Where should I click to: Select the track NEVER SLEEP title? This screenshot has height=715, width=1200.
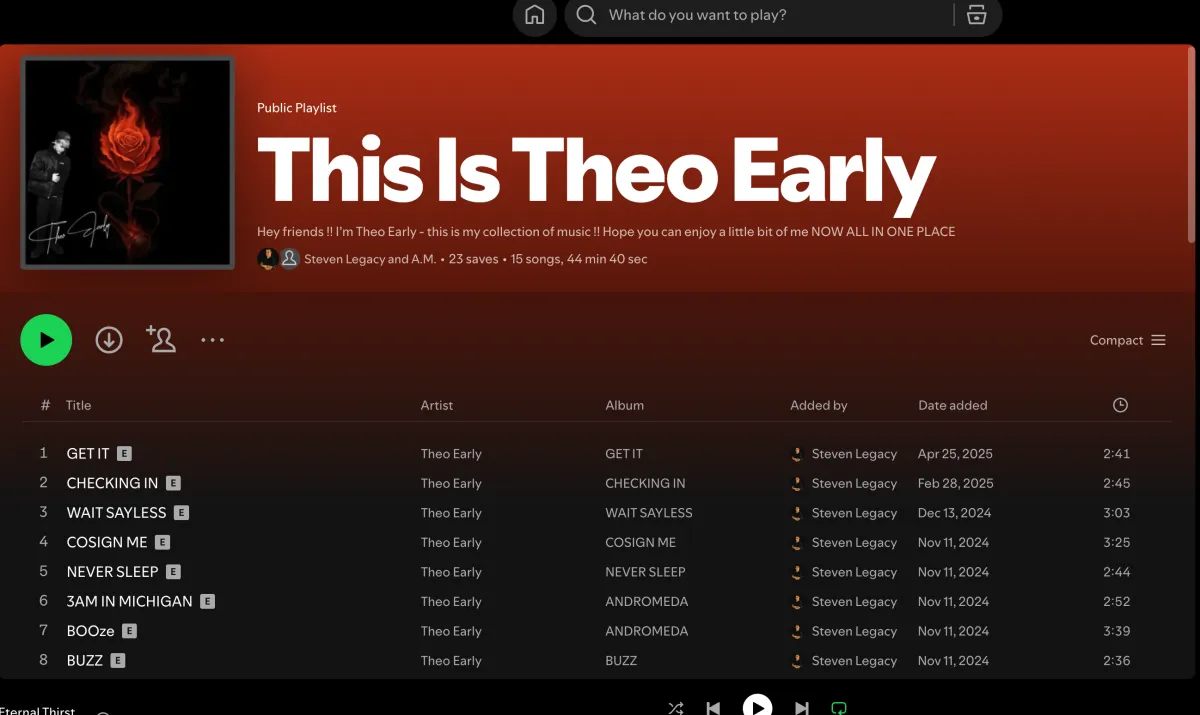tap(112, 571)
